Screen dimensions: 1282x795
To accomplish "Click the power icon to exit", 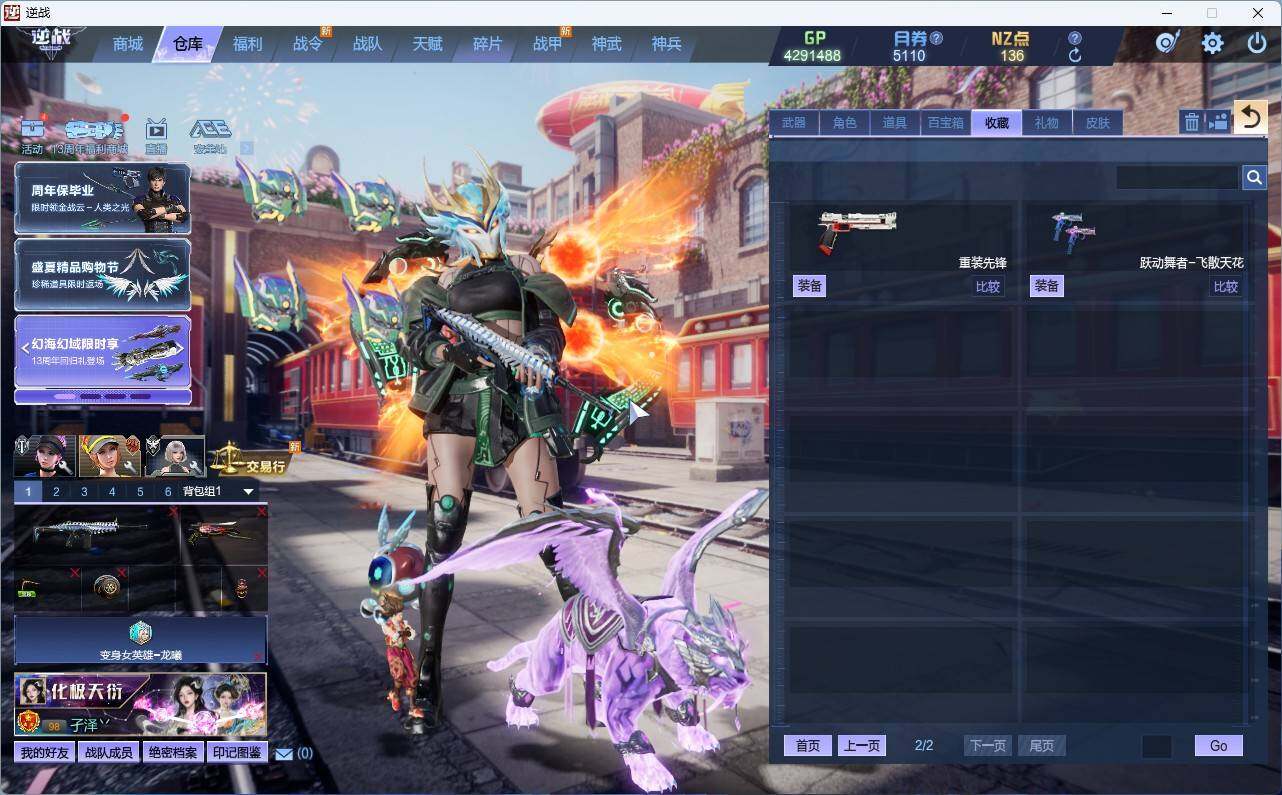I will pos(1257,43).
